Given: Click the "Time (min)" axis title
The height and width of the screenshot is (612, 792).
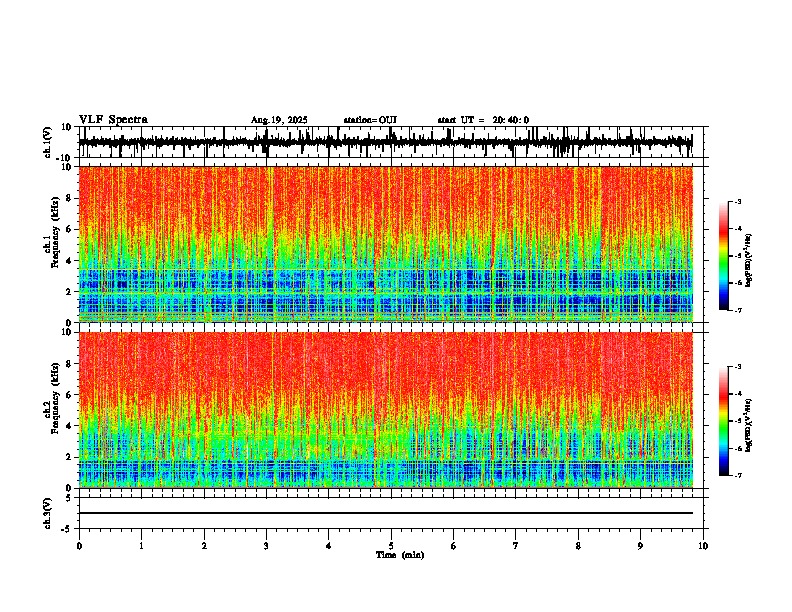Looking at the screenshot, I should (x=400, y=555).
